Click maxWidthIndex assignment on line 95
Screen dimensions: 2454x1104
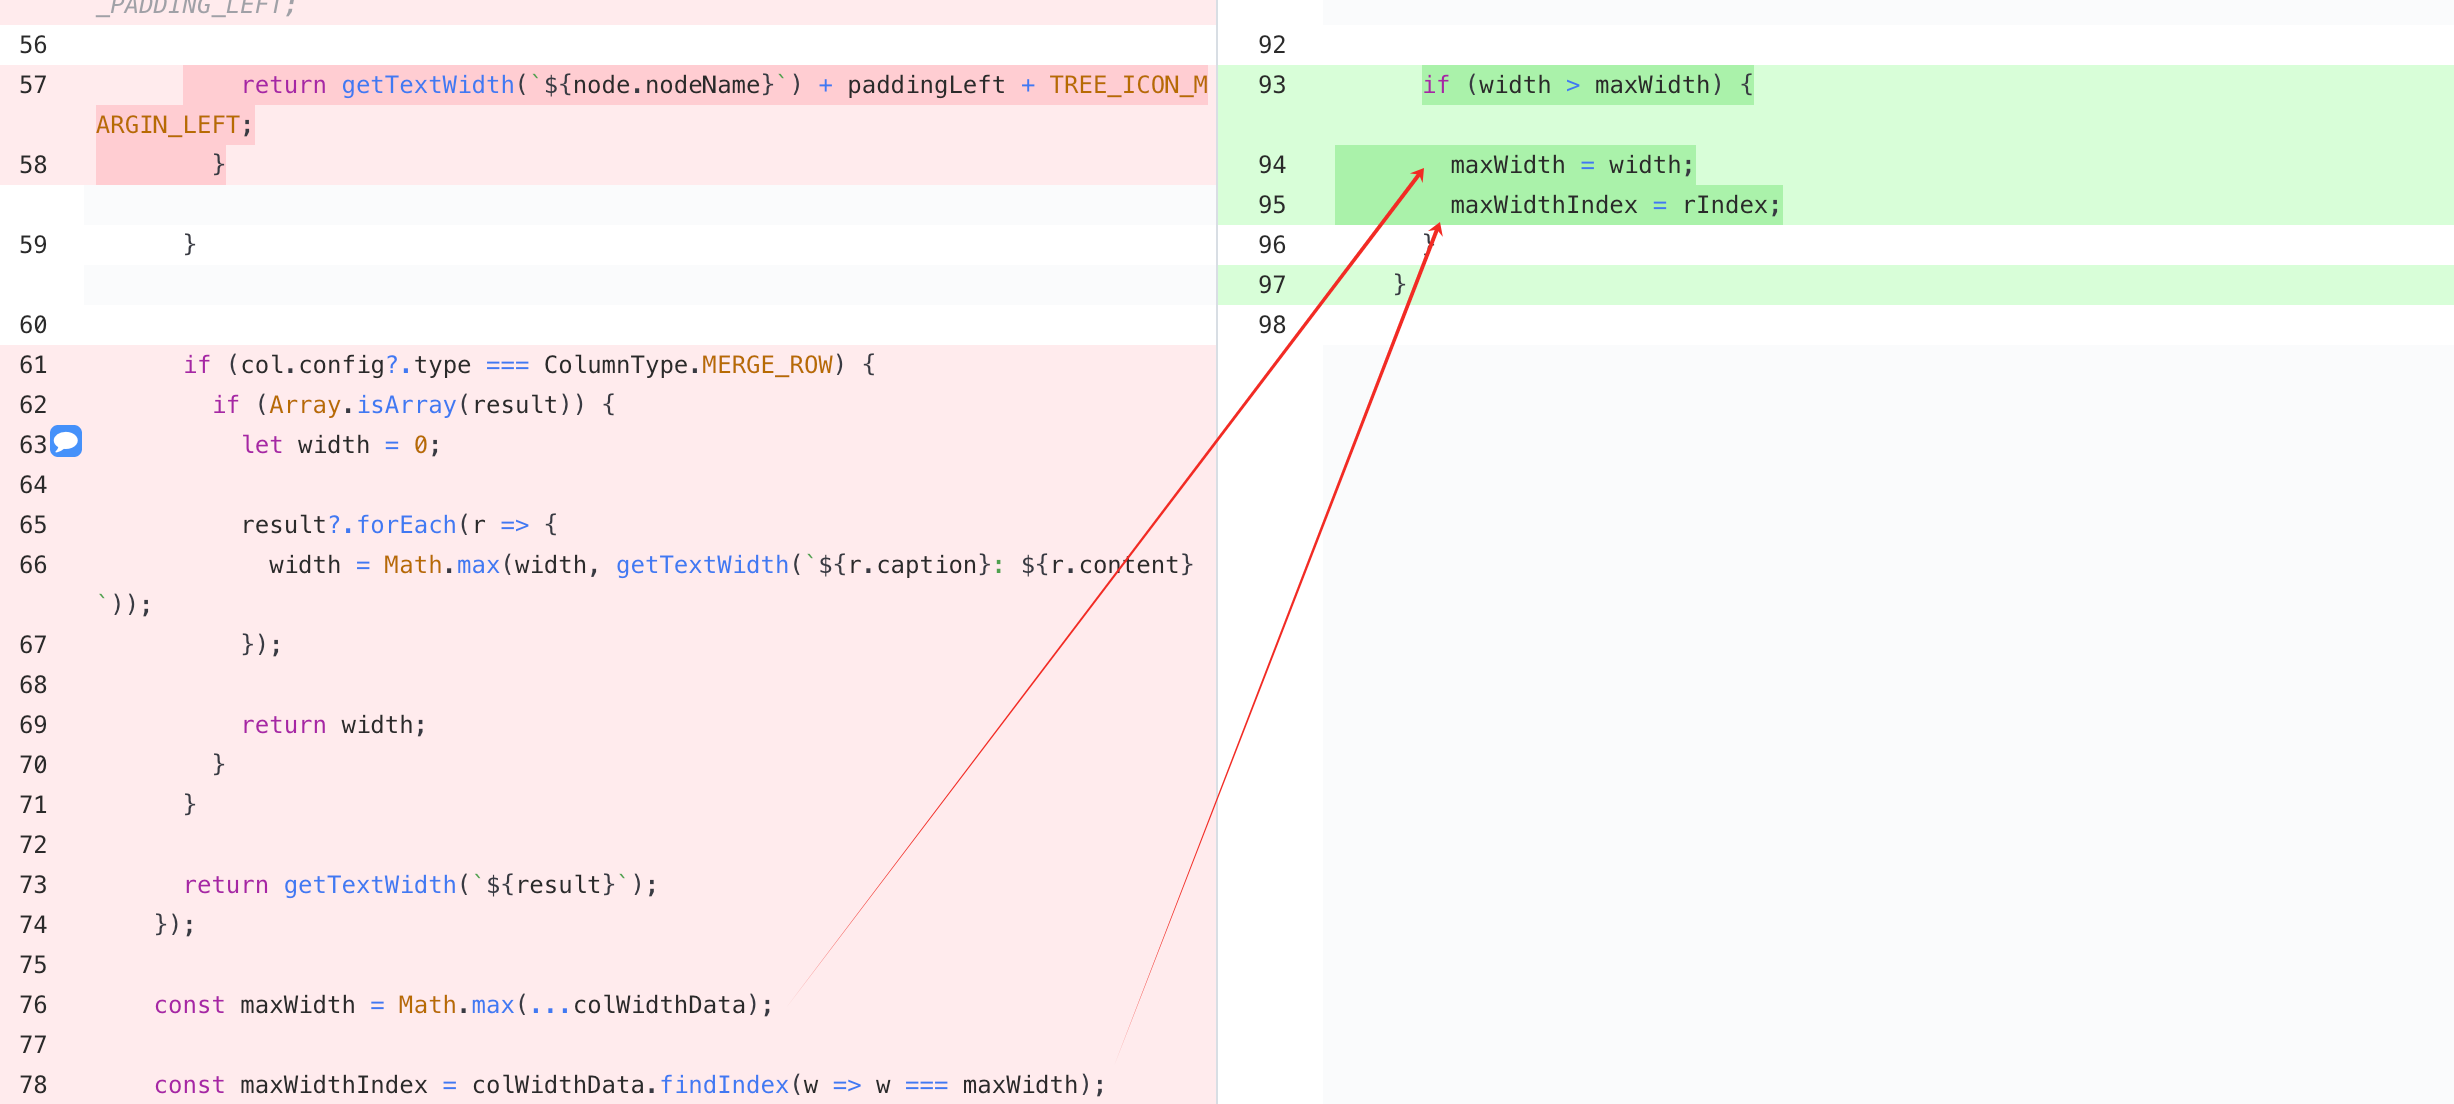click(x=1615, y=205)
